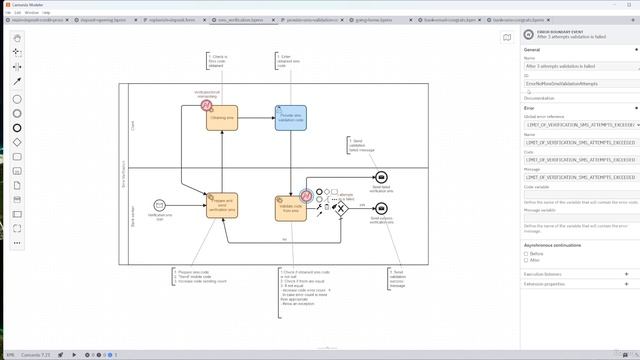Switch to banksmscongrats.bpmn tab

[518, 20]
